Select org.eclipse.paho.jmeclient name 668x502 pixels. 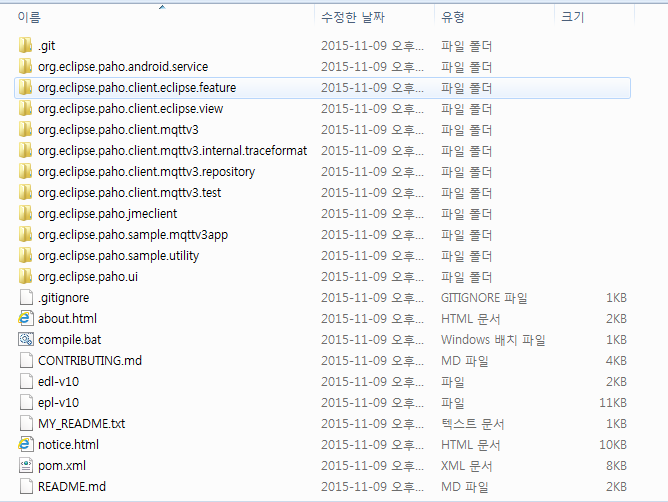(x=107, y=213)
